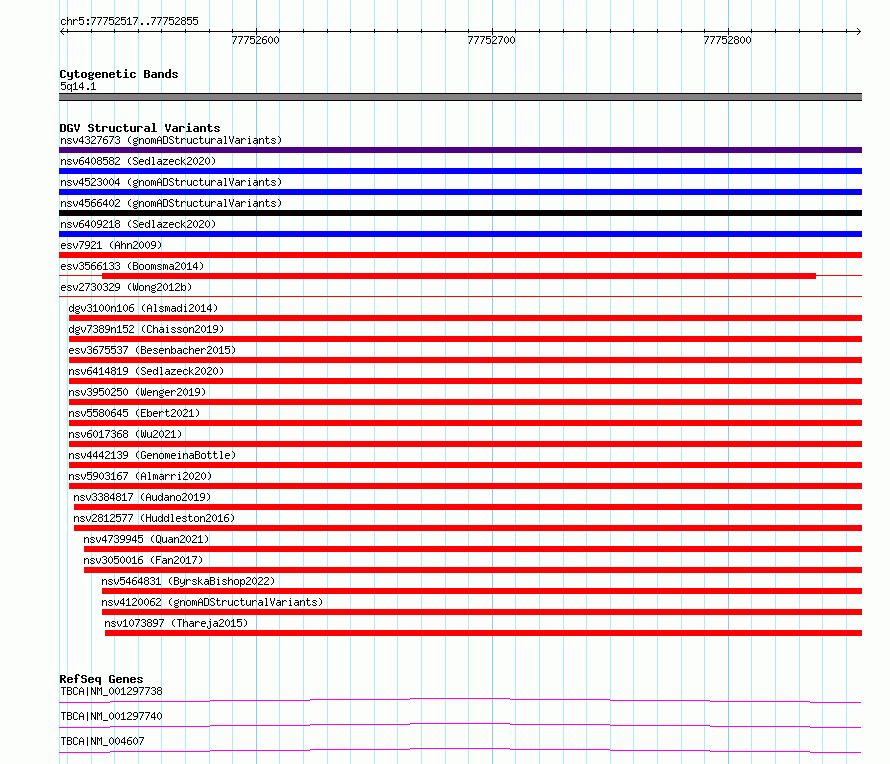Select variant nsv4442139 (GenomeinaBottle) label
The width and height of the screenshot is (890, 764).
click(x=152, y=455)
